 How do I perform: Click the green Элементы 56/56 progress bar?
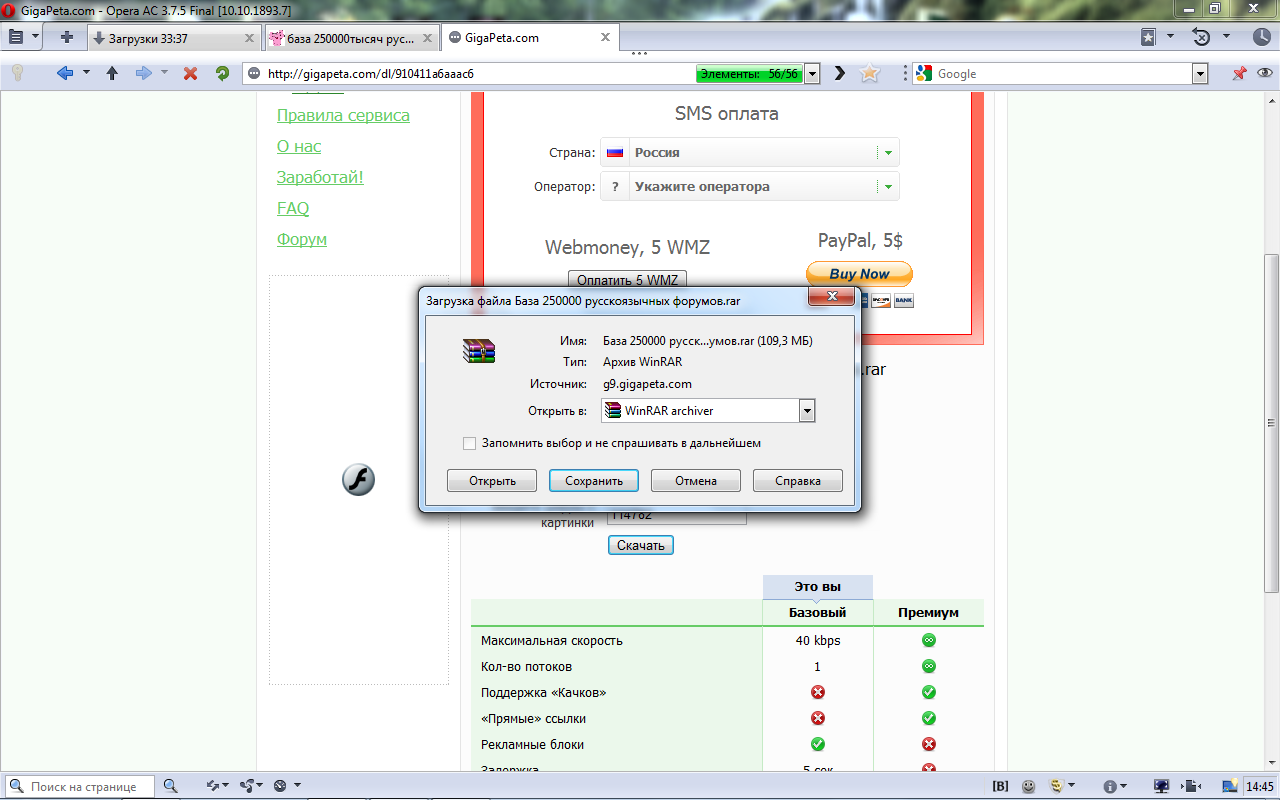[749, 74]
